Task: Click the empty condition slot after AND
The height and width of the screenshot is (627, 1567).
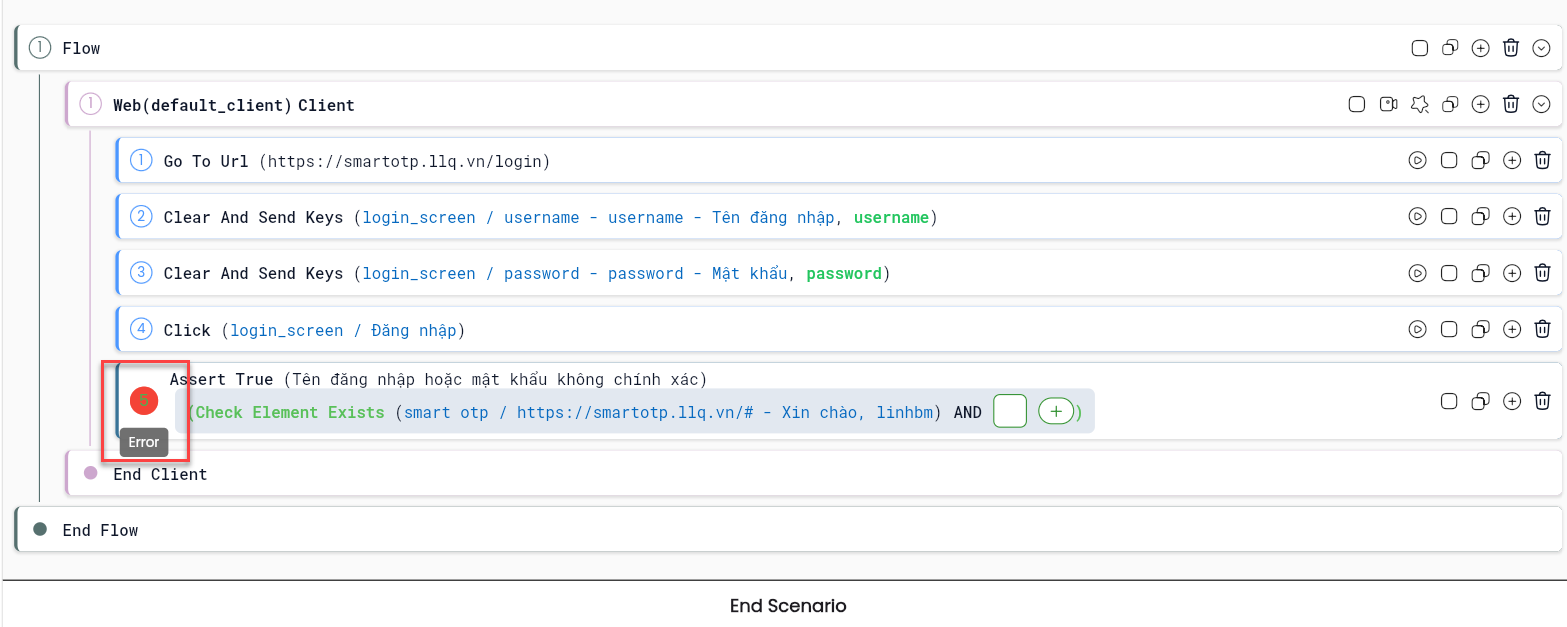Action: 1010,412
